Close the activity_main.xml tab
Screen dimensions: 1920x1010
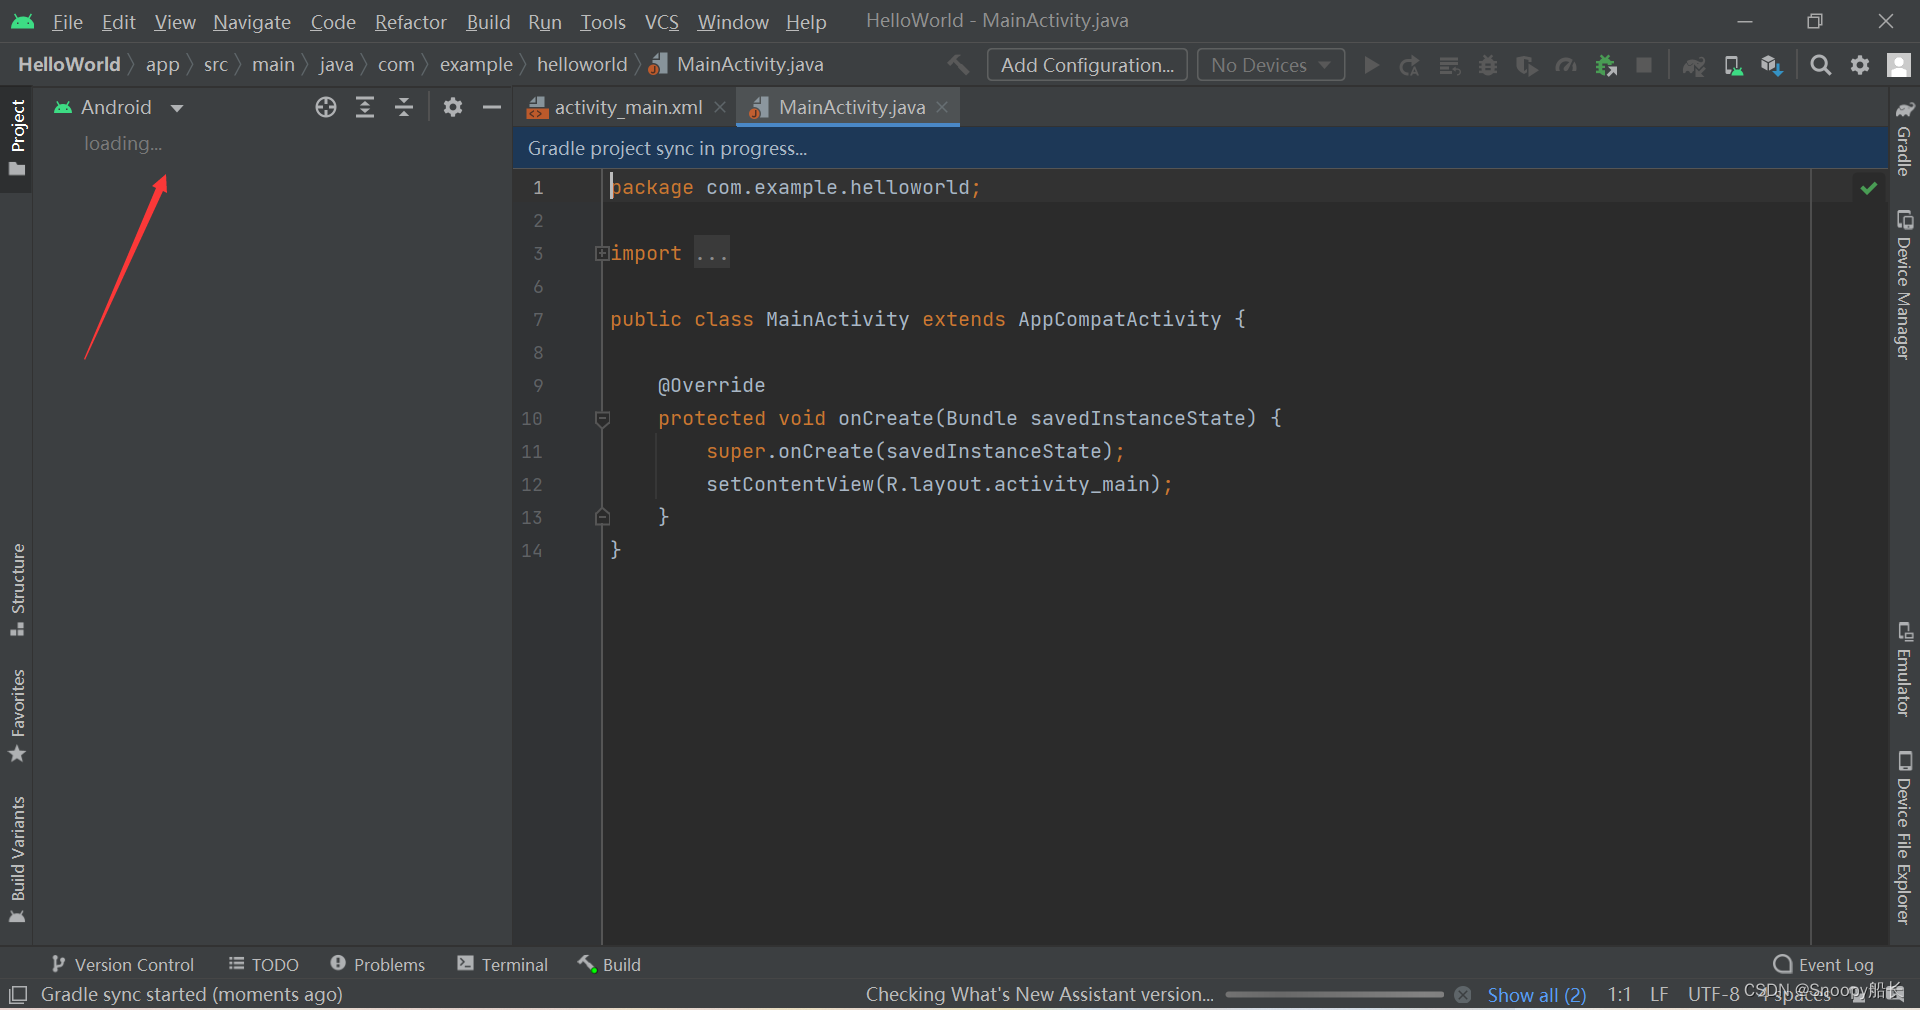click(720, 107)
